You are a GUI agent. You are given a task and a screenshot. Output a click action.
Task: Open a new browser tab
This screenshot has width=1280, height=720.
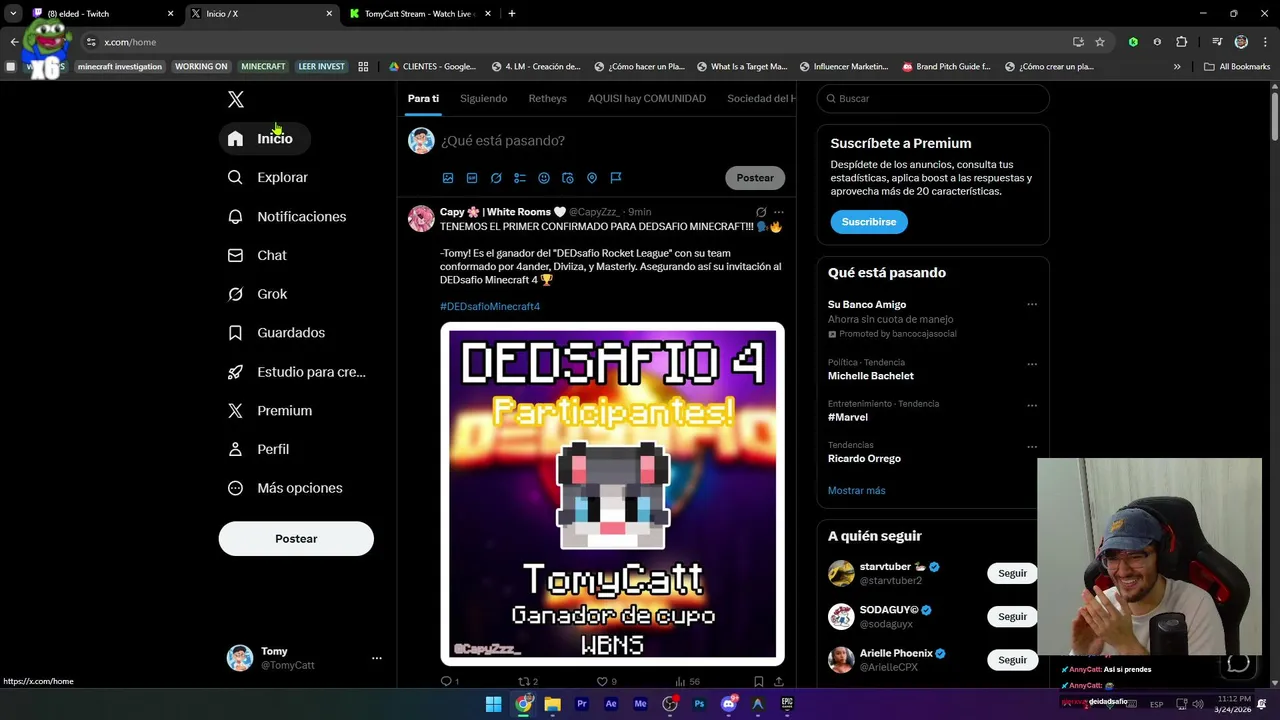point(512,14)
